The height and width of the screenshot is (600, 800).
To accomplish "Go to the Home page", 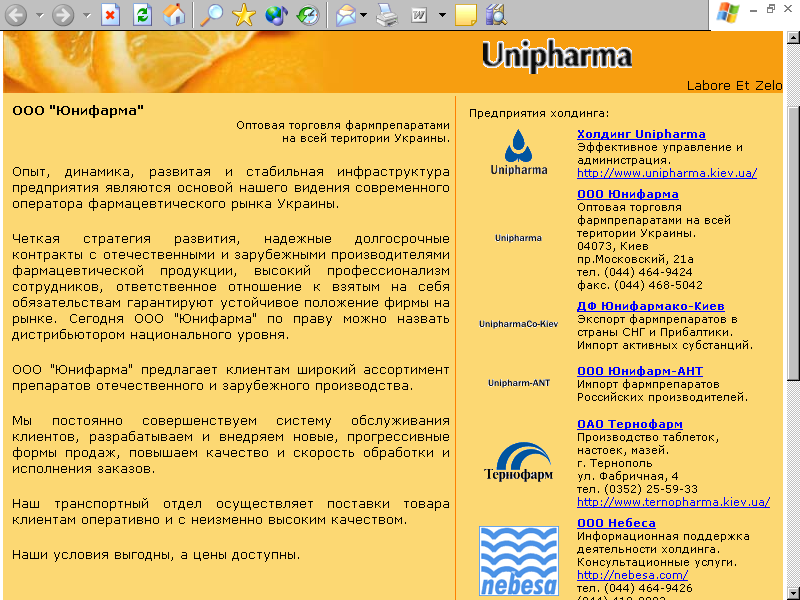I will pos(174,14).
